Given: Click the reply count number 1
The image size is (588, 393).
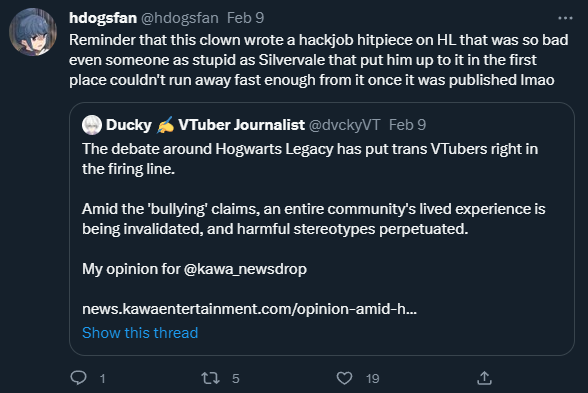Looking at the screenshot, I should click(x=102, y=379).
